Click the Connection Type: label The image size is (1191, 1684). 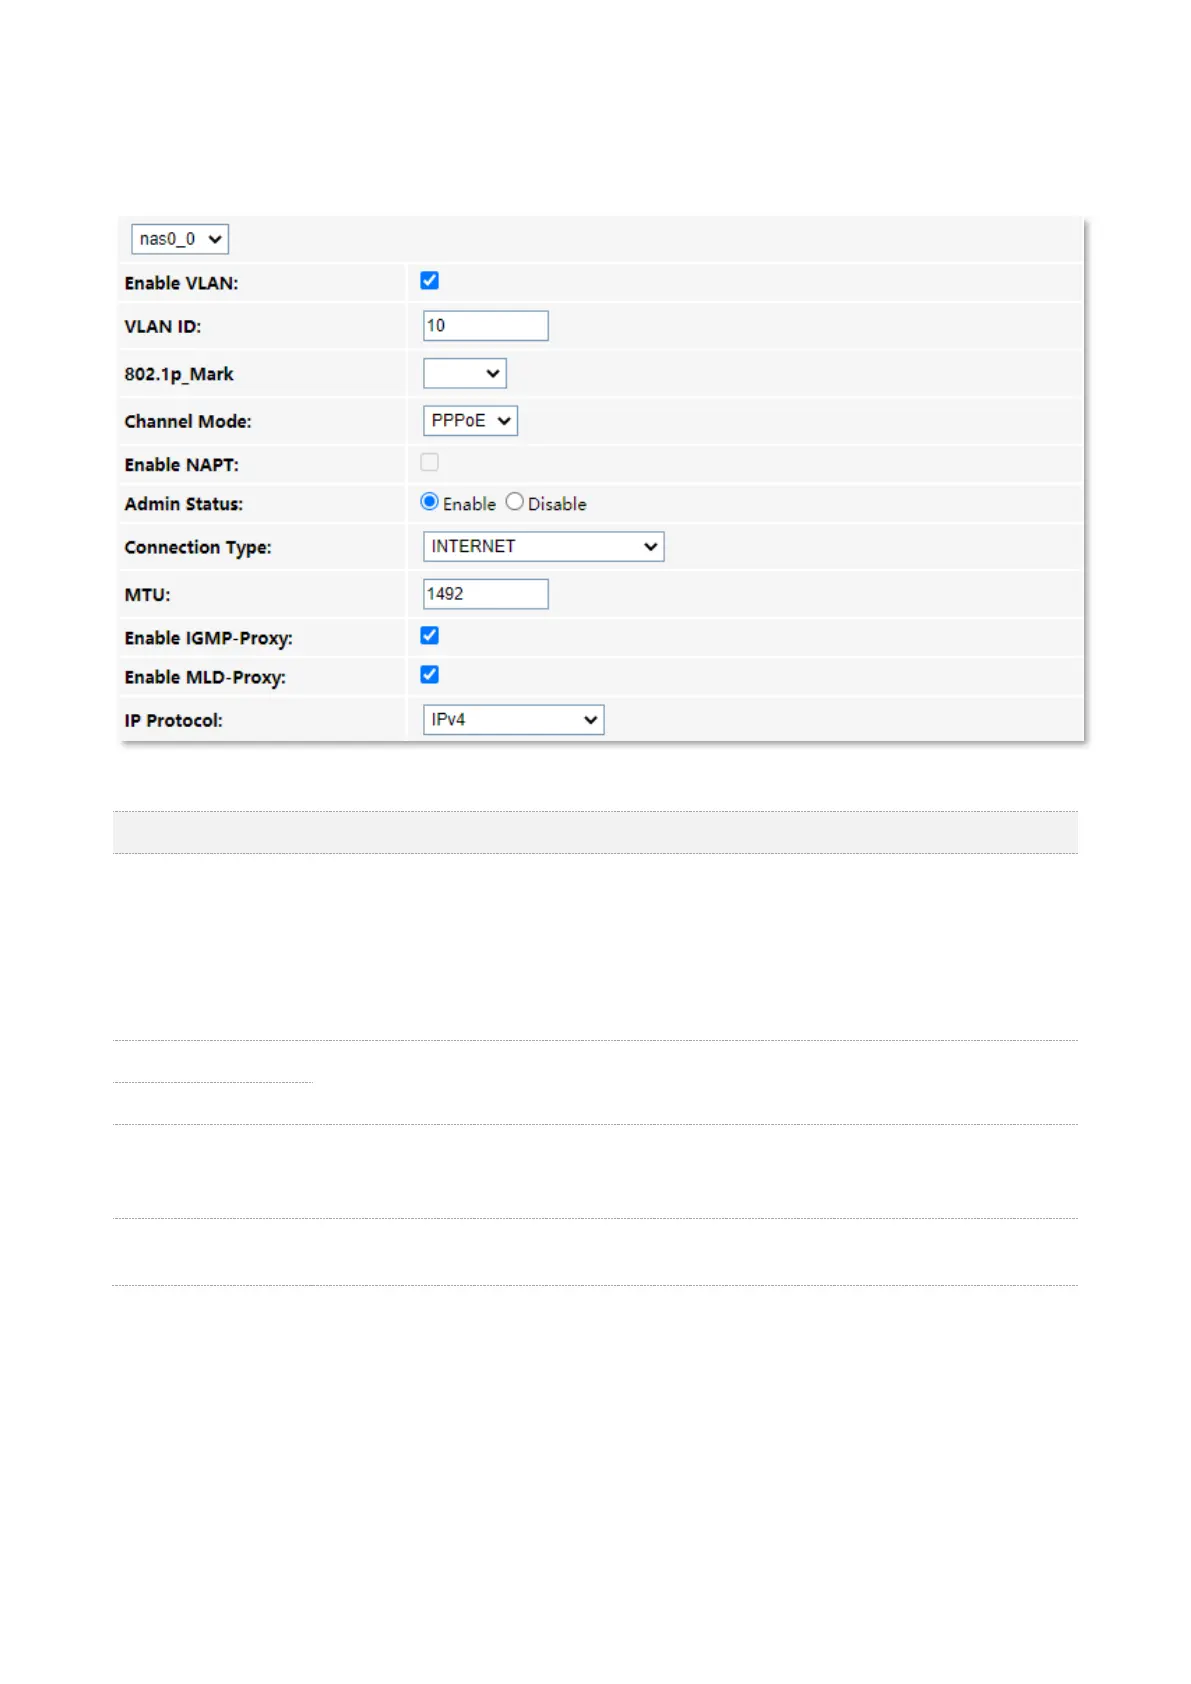point(198,548)
